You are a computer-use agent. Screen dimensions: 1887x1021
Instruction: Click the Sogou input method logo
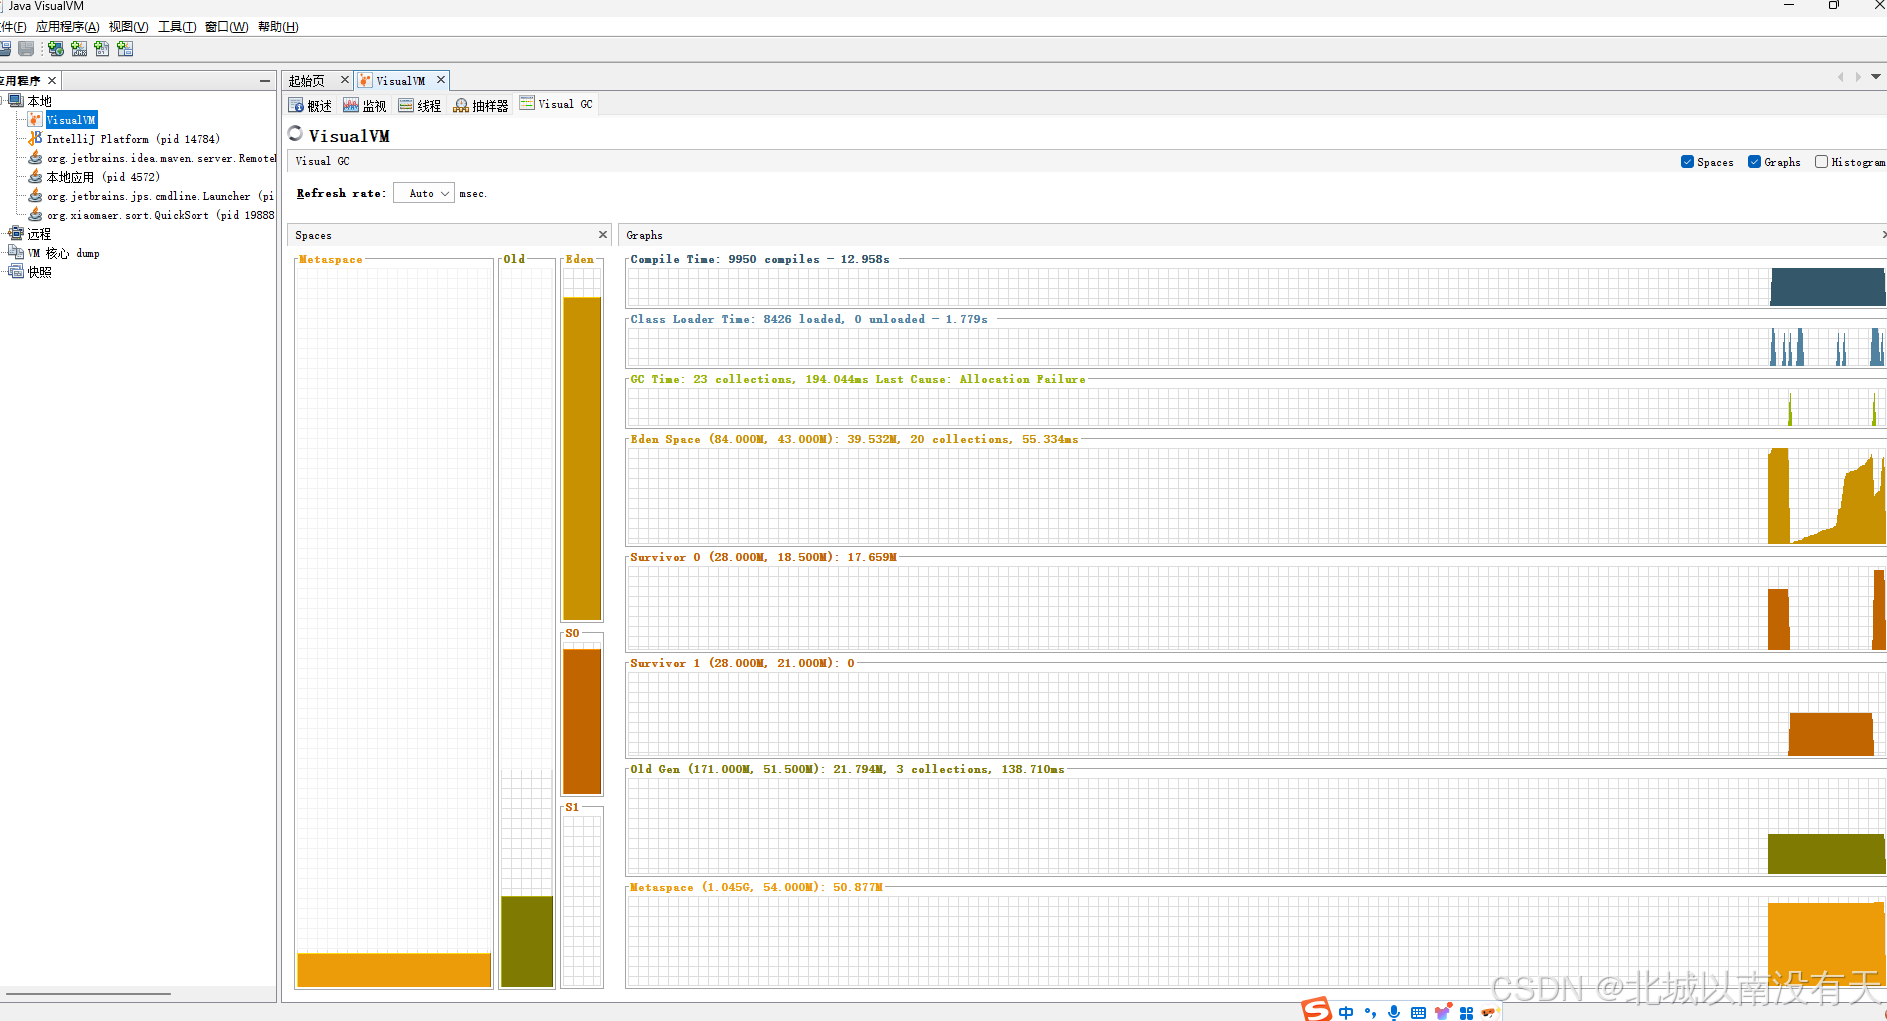pyautogui.click(x=1316, y=1009)
